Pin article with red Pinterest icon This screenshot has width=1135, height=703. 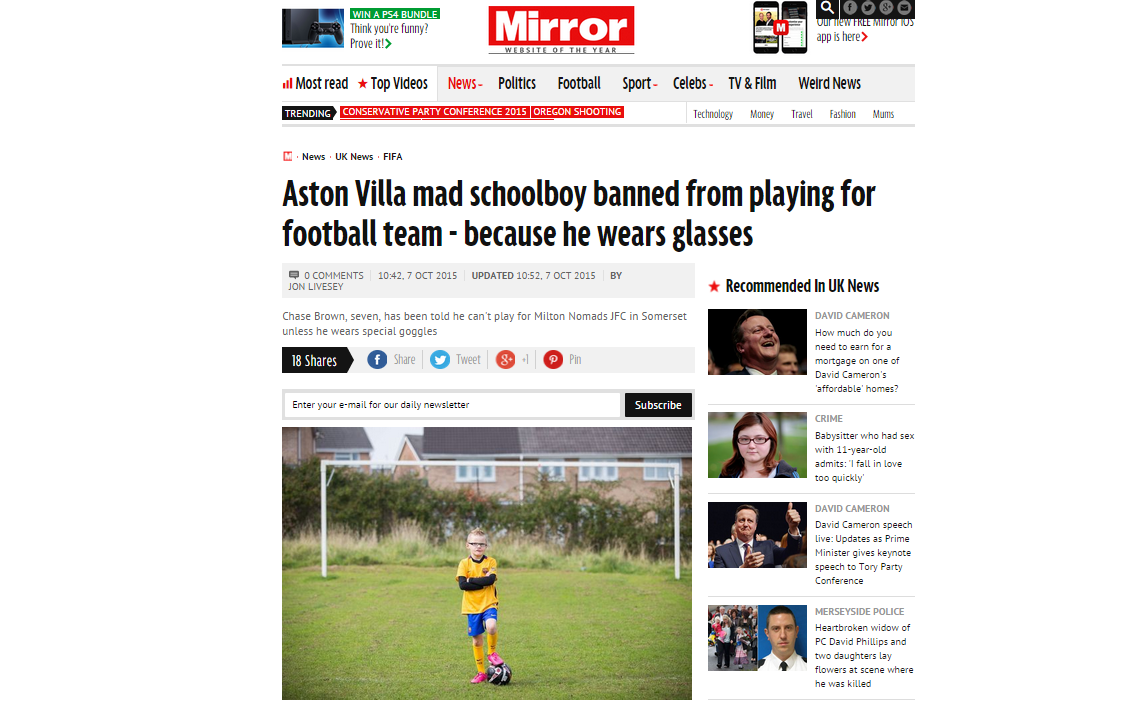coord(553,360)
